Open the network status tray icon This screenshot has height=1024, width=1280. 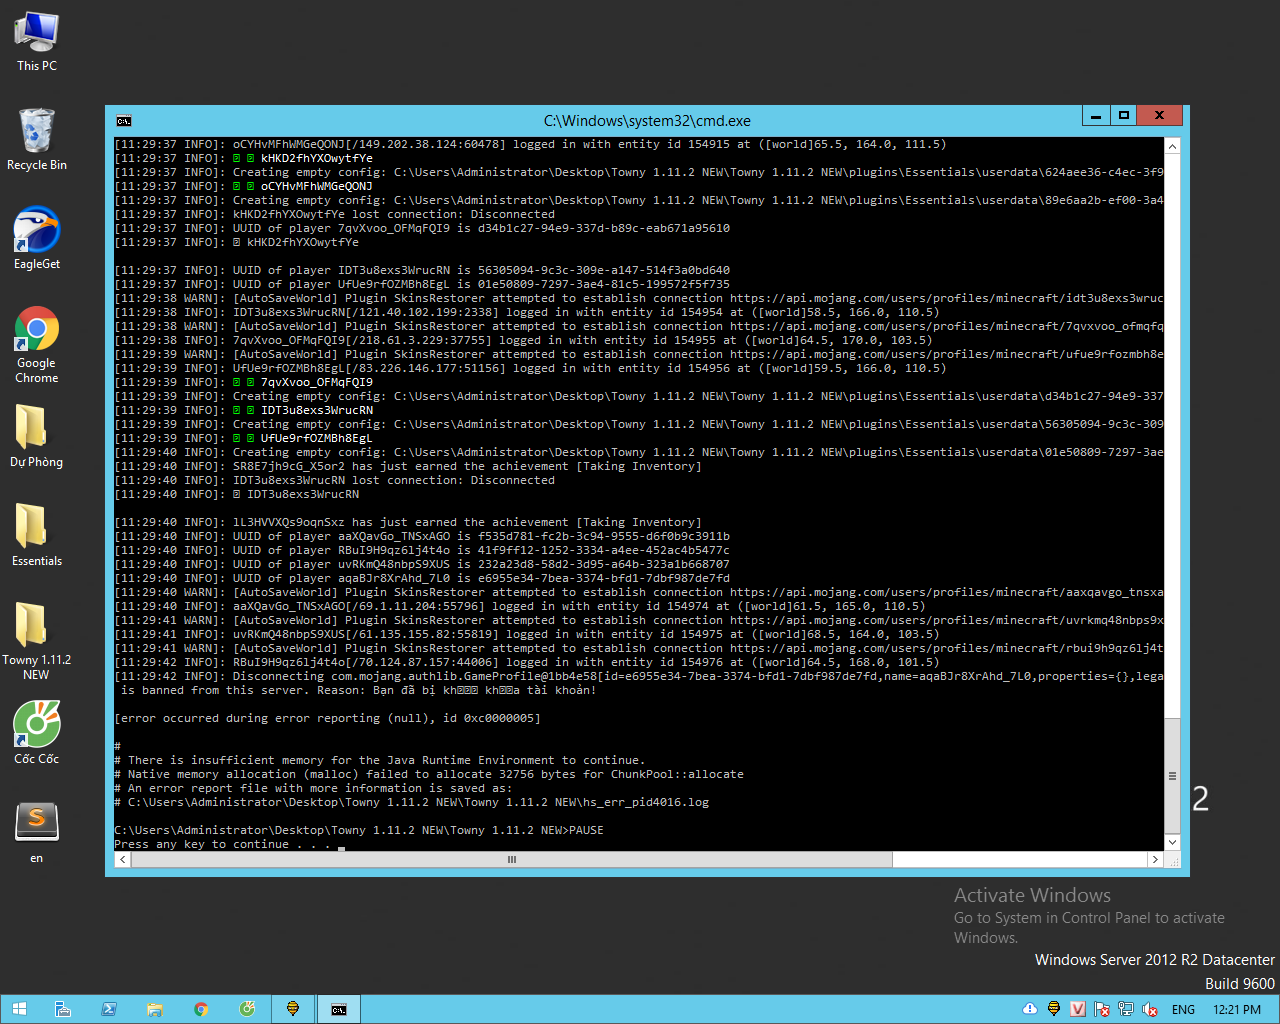pos(1125,1009)
